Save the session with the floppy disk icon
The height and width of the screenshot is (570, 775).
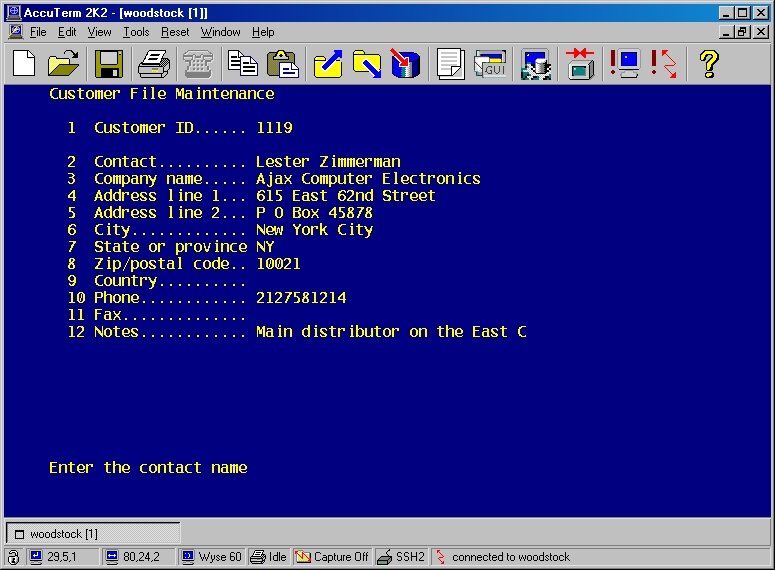pos(108,64)
